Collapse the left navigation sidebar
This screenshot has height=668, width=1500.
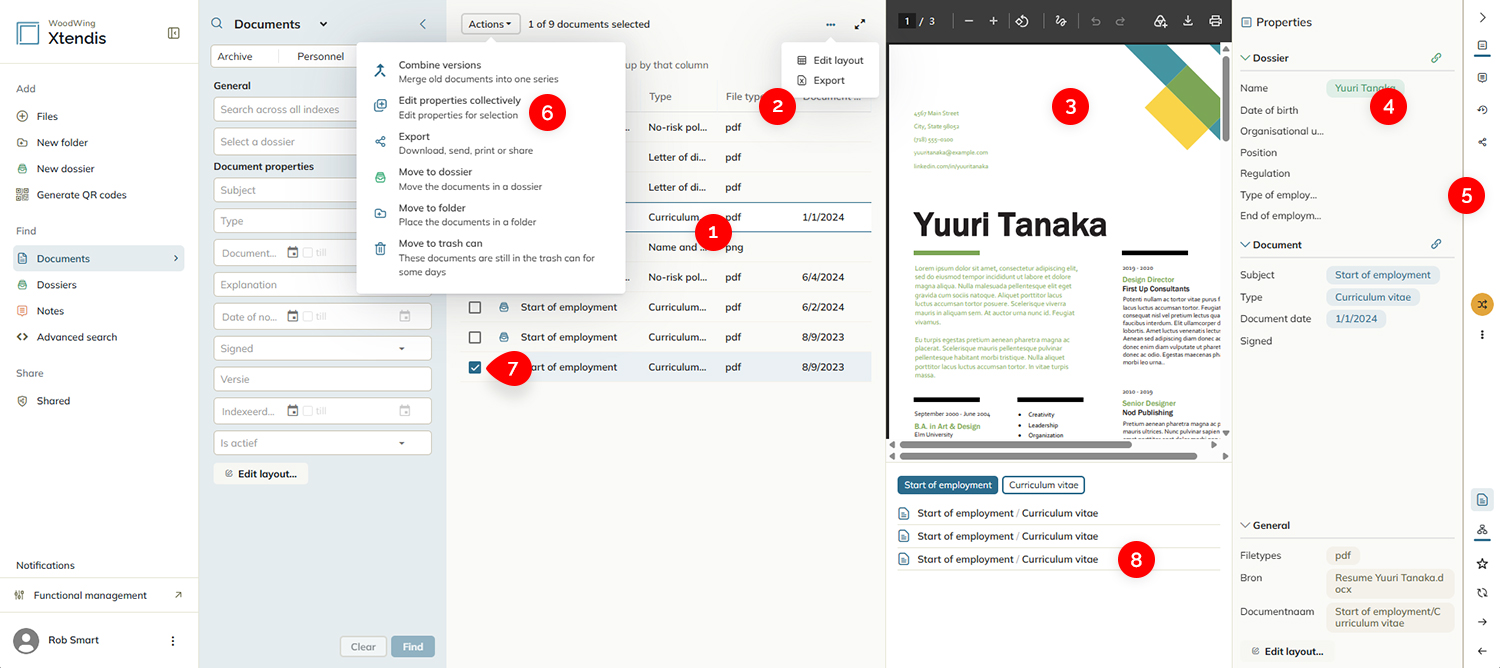click(174, 33)
